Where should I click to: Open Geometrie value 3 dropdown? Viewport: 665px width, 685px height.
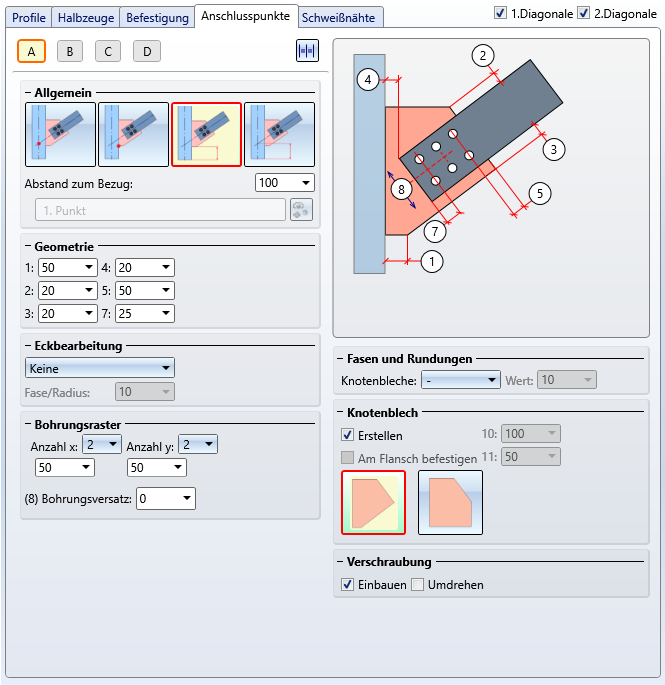point(68,313)
